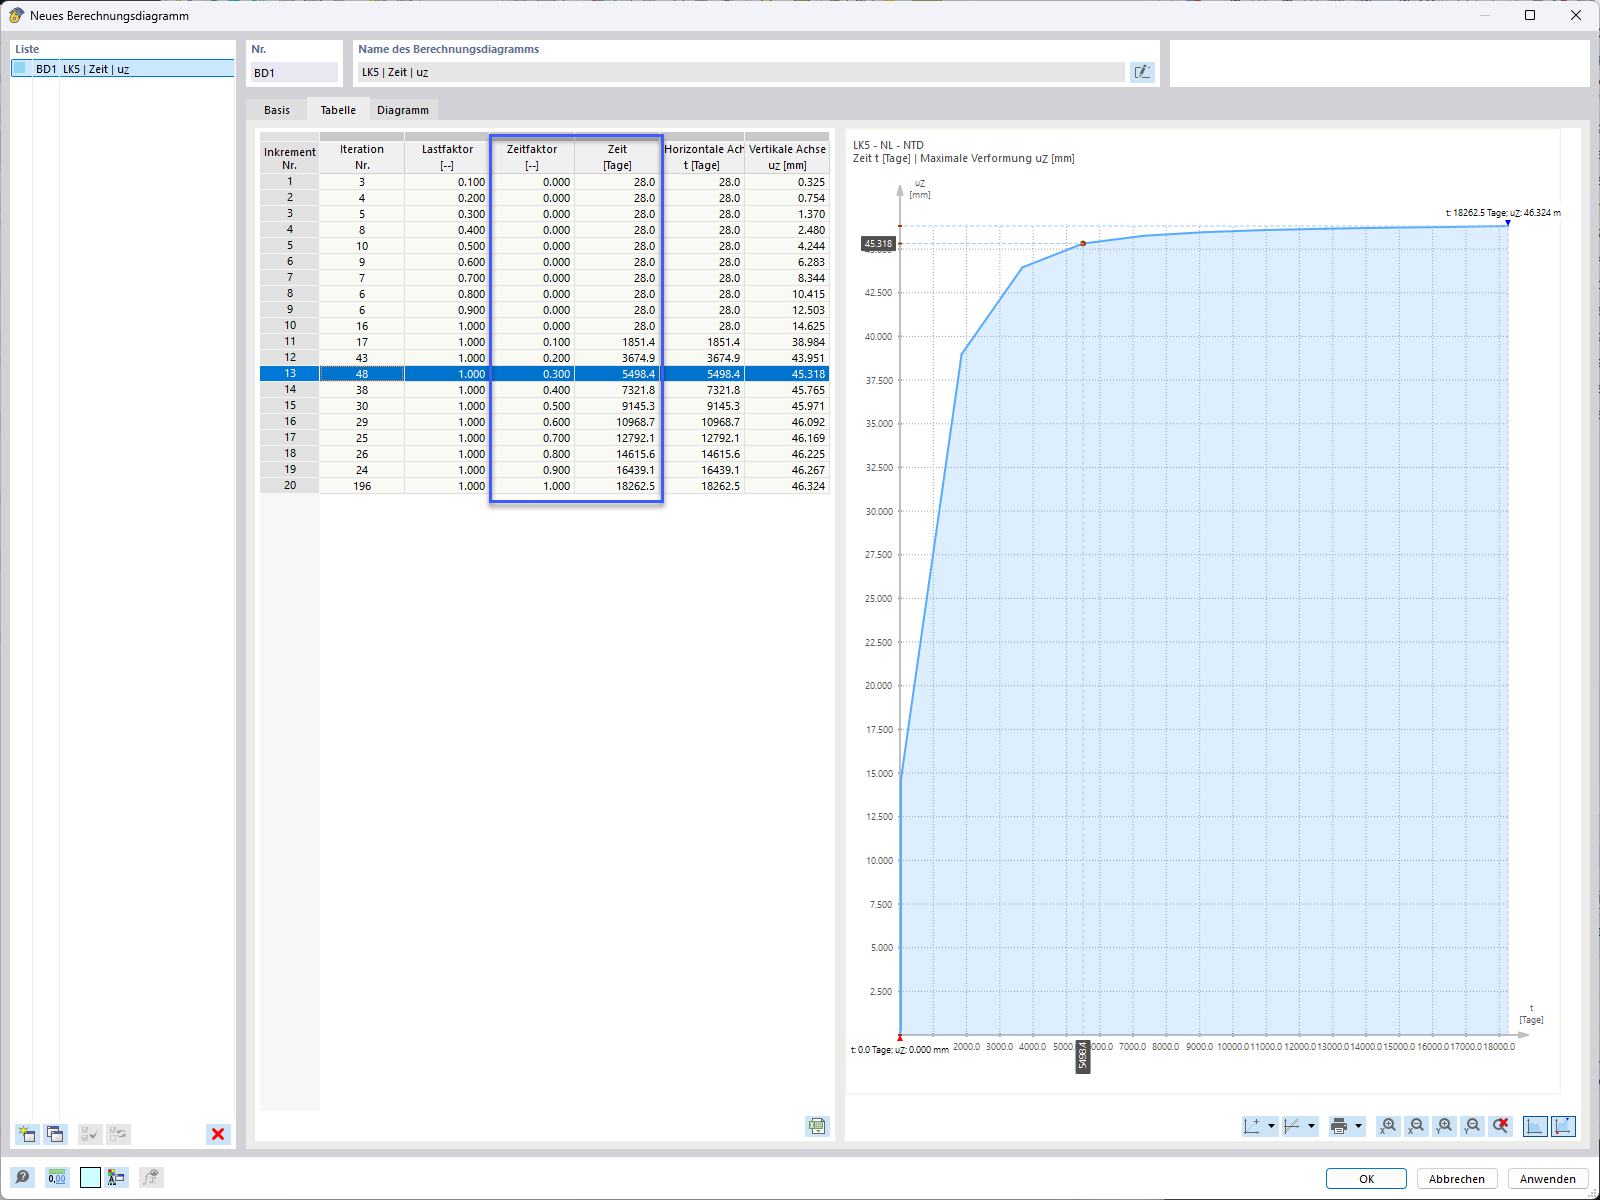Toggle display of extreme value markers on the diagram
Viewport: 1600px width, 1200px height.
(x=1563, y=1126)
